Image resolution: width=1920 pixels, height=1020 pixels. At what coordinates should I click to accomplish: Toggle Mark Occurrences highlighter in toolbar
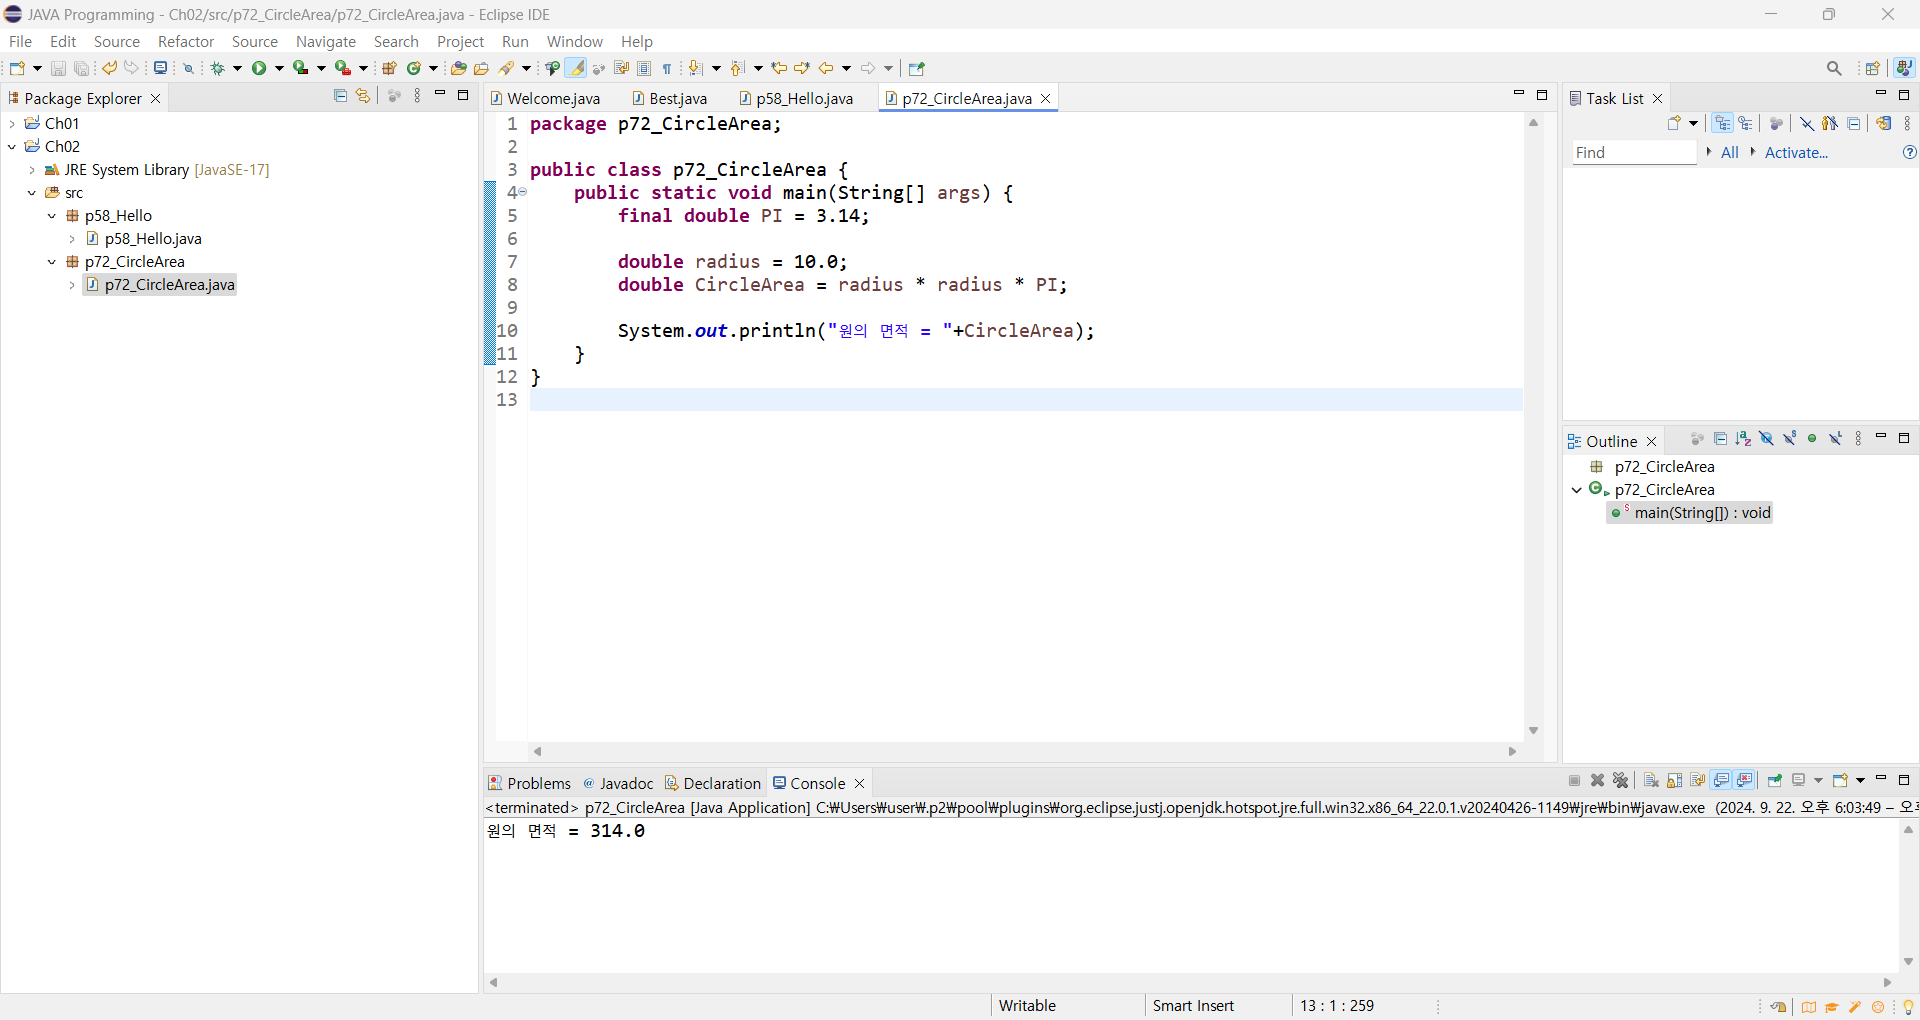(576, 68)
